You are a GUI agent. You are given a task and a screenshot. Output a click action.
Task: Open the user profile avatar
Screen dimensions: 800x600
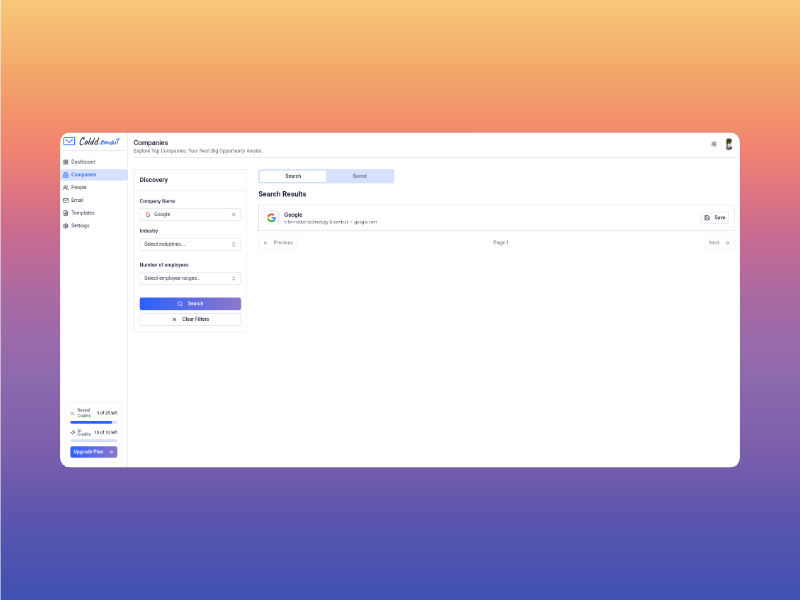tap(729, 144)
